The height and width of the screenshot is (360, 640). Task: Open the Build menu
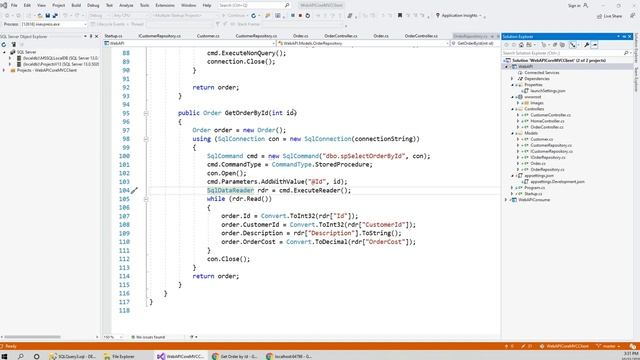[76, 5]
